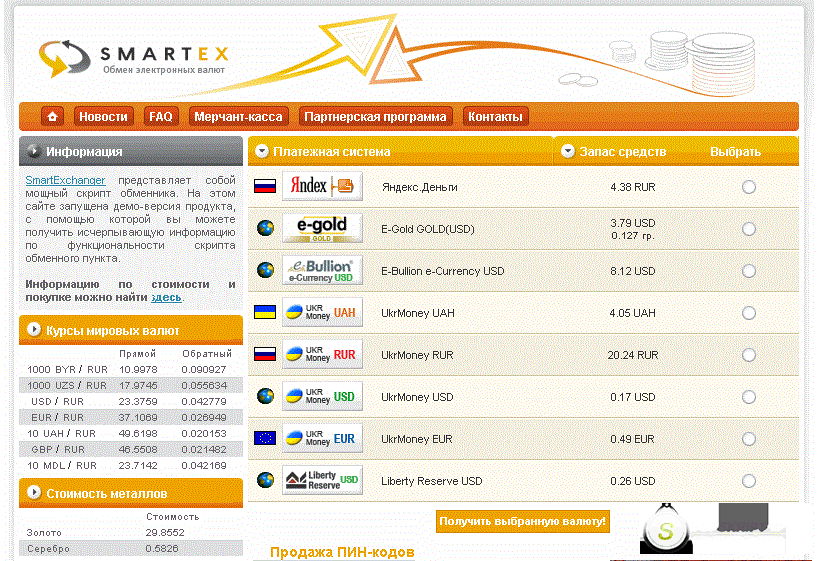819x561 pixels.
Task: Select UkrMoney USD radio button
Action: [x=748, y=397]
